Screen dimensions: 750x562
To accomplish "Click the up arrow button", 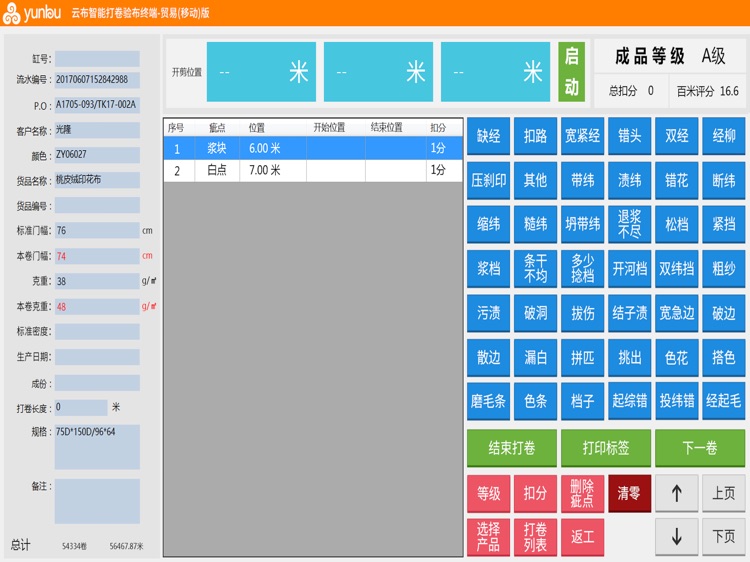I will 677,494.
